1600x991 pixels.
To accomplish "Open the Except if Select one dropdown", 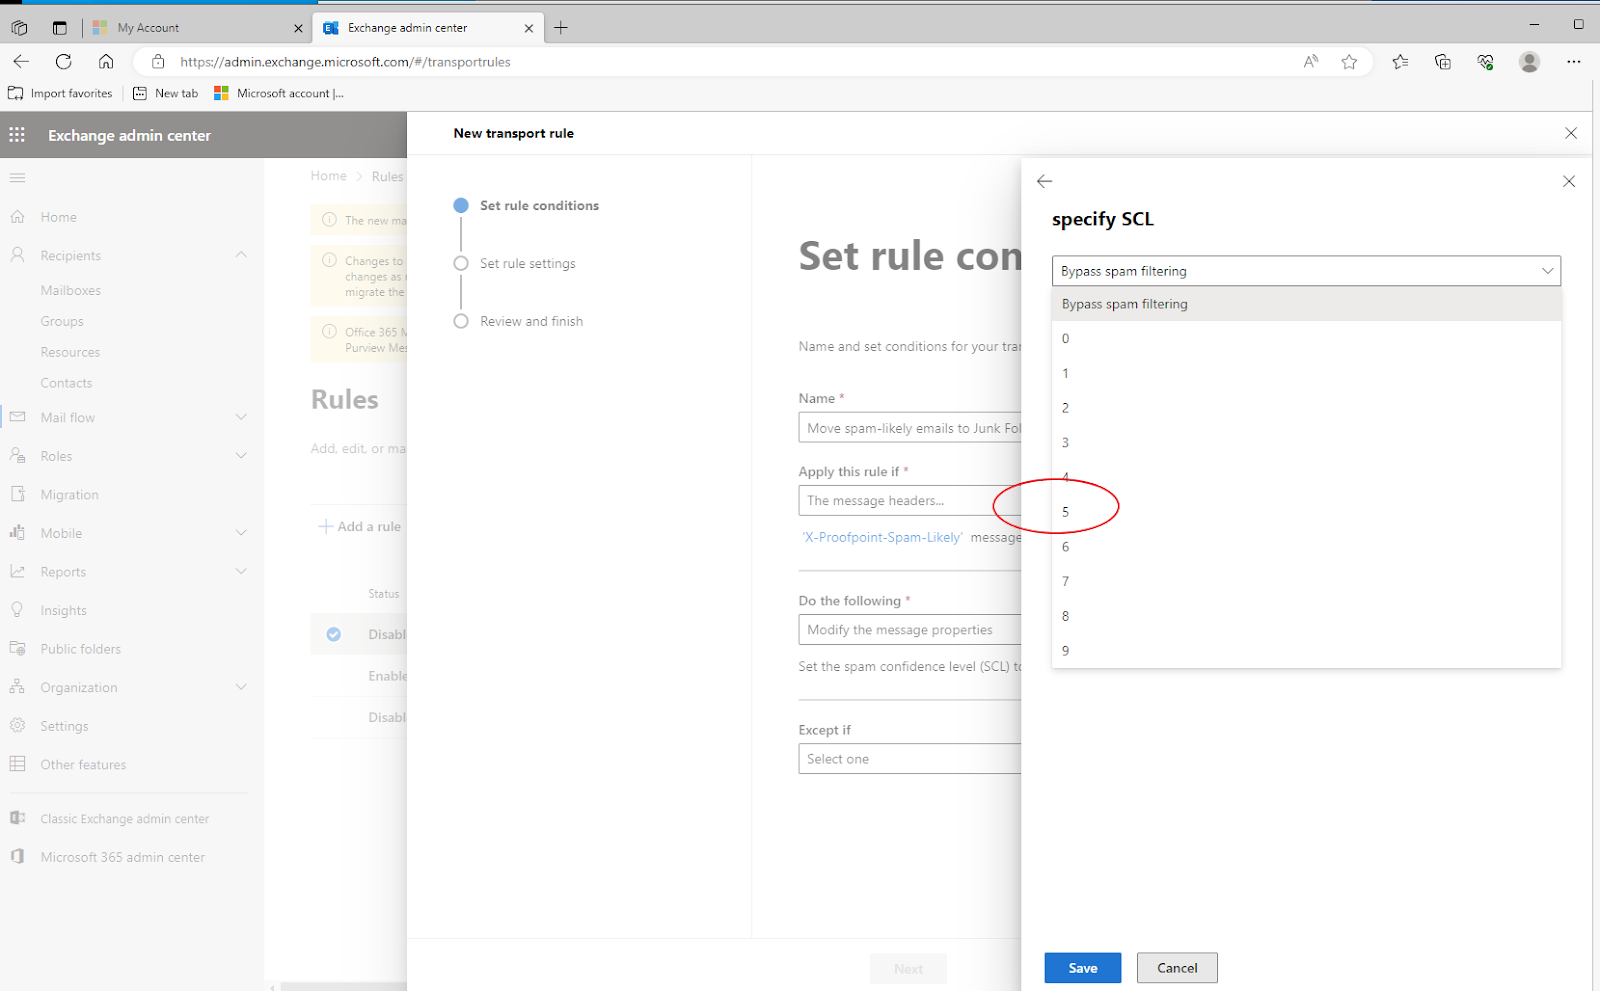I will [909, 758].
